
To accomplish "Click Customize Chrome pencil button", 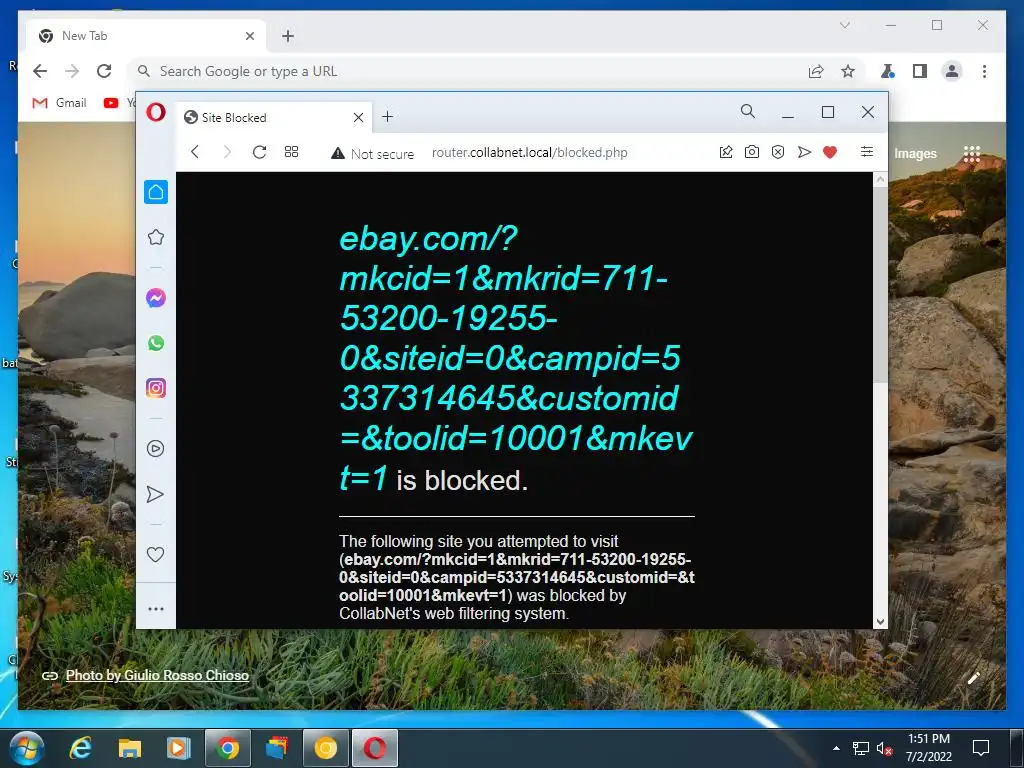I will 973,678.
